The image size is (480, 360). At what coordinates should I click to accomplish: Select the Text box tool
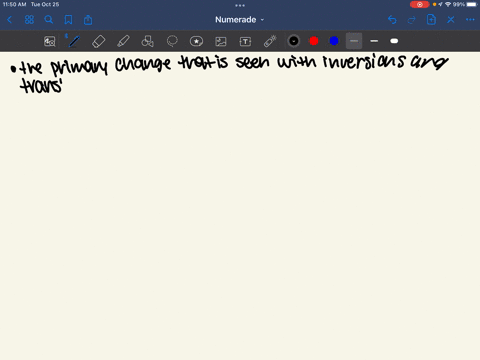245,41
